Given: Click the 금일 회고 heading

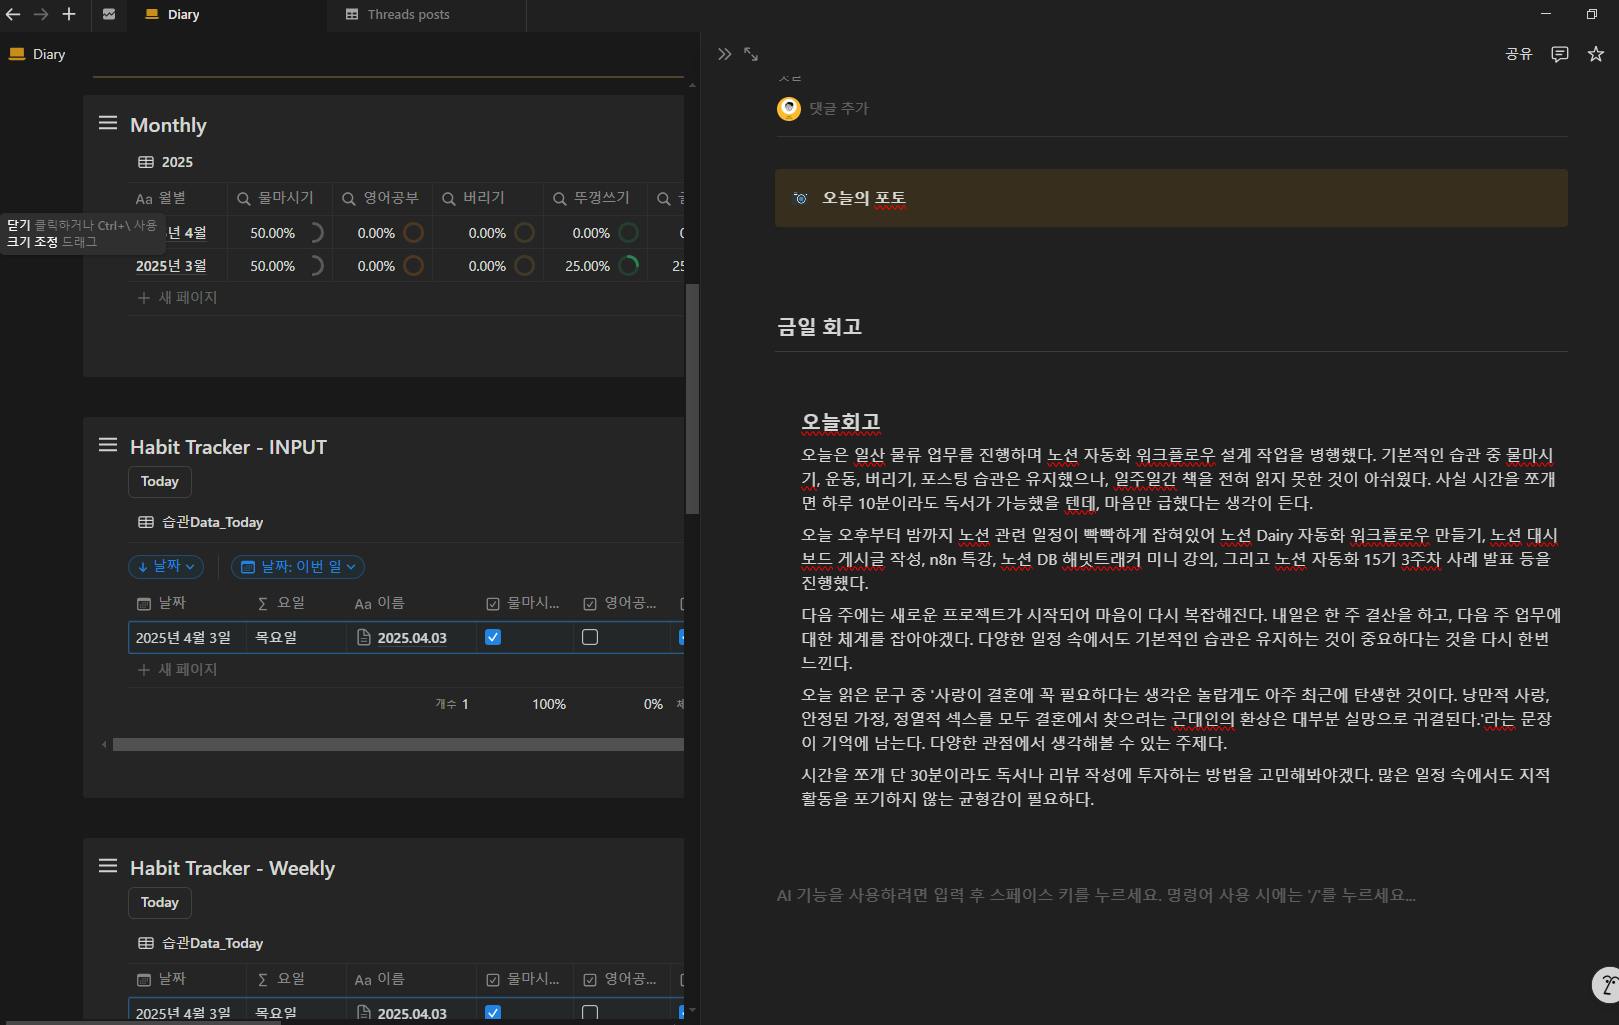Looking at the screenshot, I should click(819, 326).
